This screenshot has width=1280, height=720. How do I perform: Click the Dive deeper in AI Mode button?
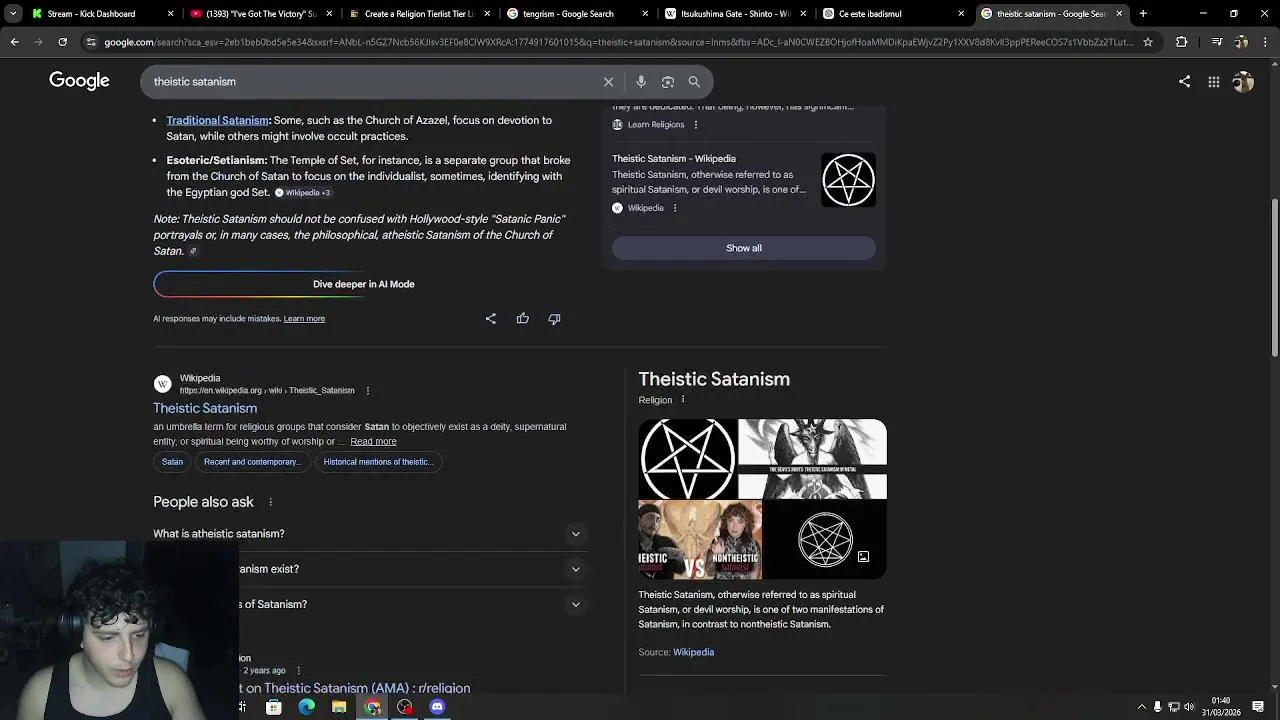click(x=364, y=284)
